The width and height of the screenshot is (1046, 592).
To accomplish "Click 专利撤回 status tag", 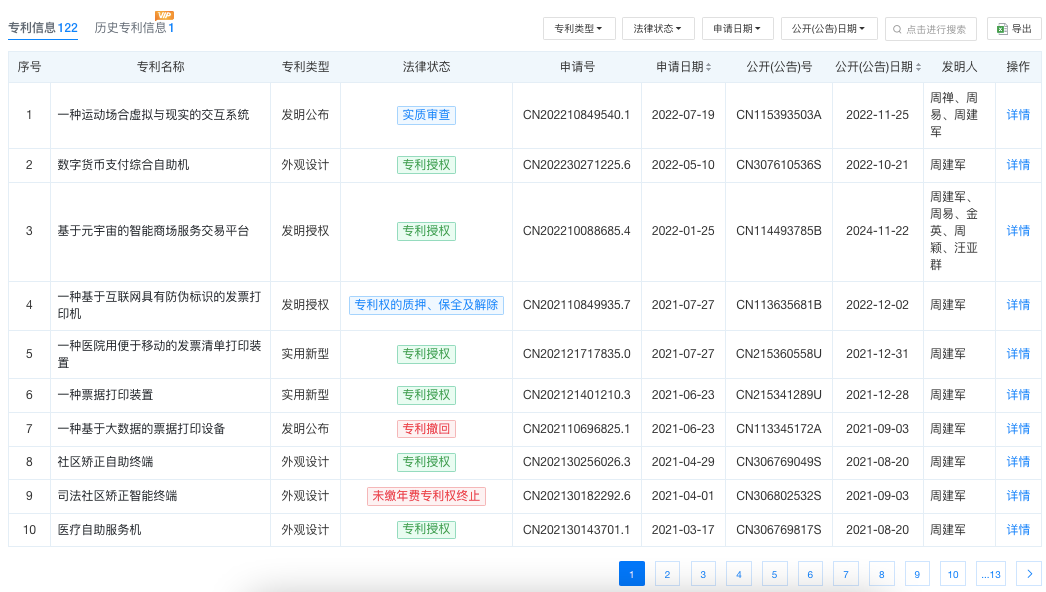I will [426, 429].
